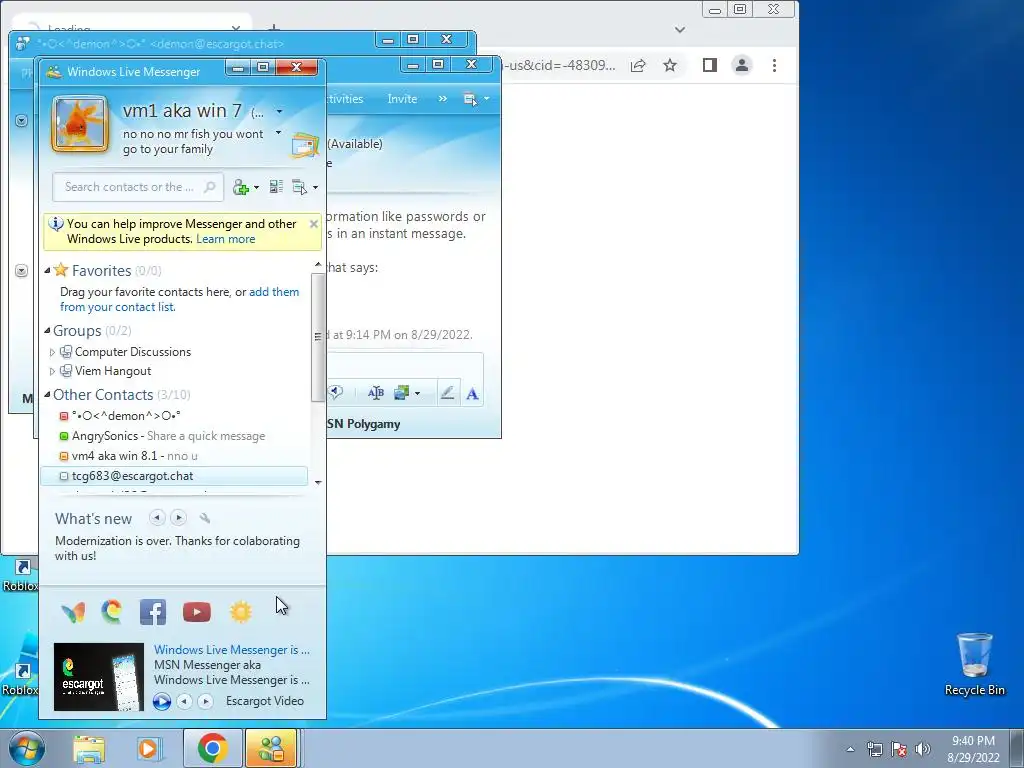The height and width of the screenshot is (768, 1024).
Task: Open backgrounds picker in conversation toolbar
Action: (x=402, y=393)
